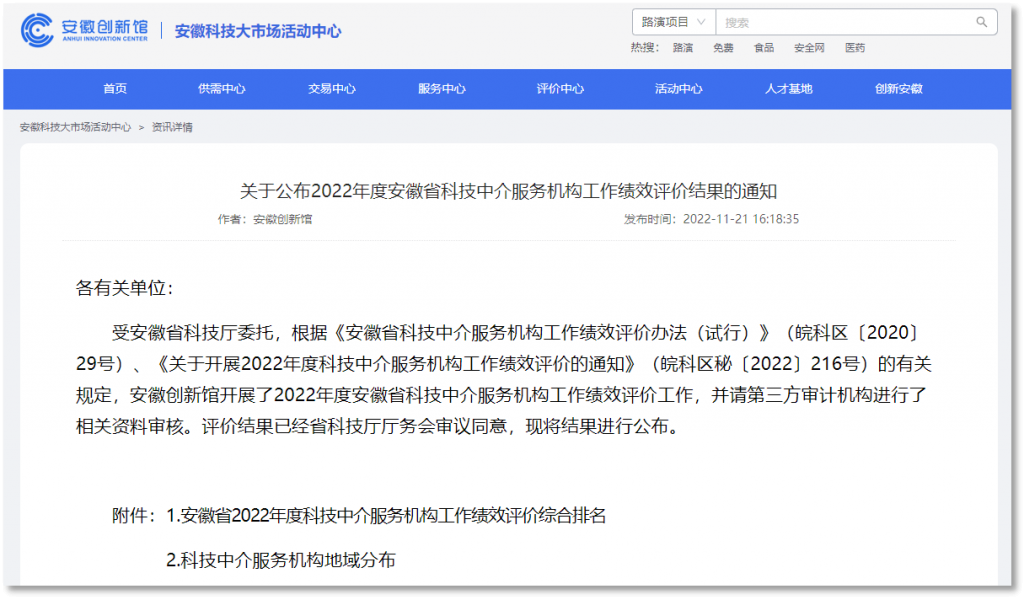
Task: Open the 路演项目 search category dropdown
Action: click(x=673, y=22)
